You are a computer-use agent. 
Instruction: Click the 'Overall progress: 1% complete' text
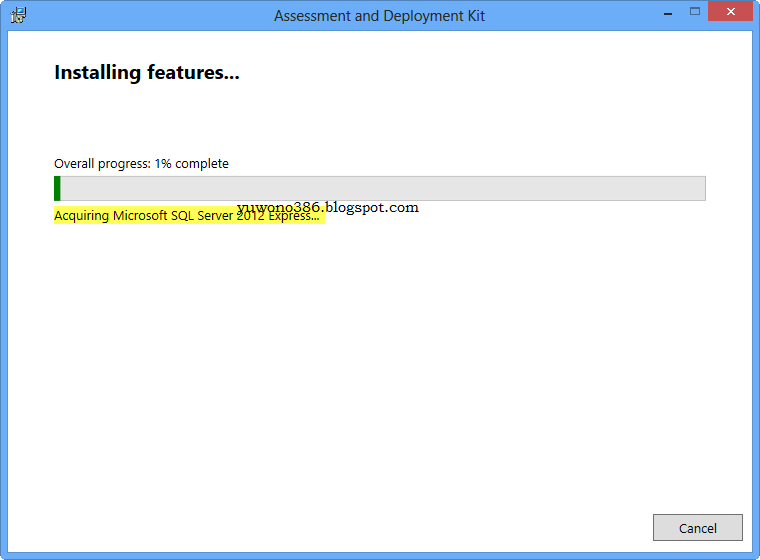coord(141,164)
